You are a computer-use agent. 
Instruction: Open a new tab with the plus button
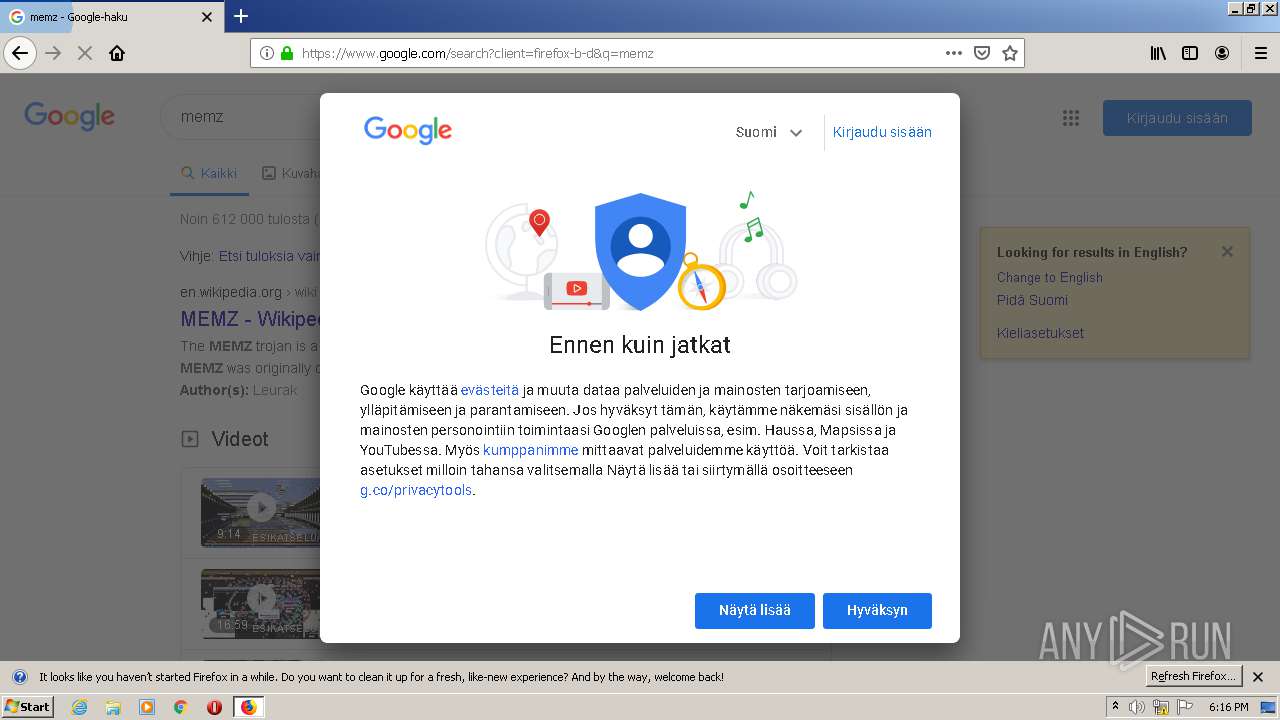(x=241, y=16)
